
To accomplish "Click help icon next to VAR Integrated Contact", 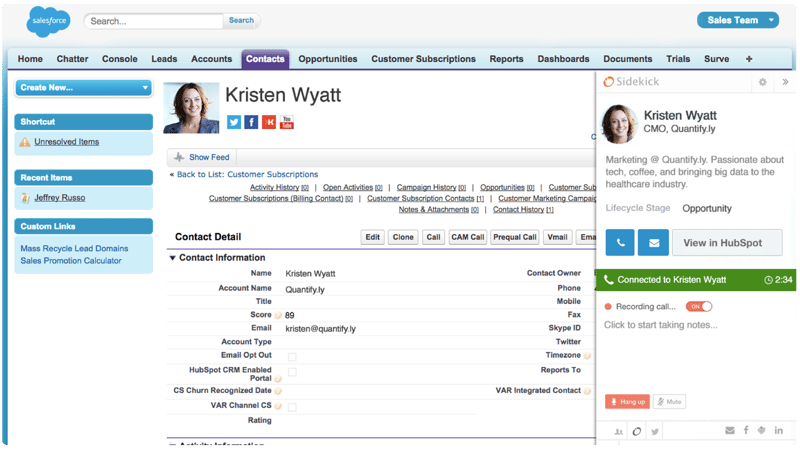I will click(x=587, y=391).
